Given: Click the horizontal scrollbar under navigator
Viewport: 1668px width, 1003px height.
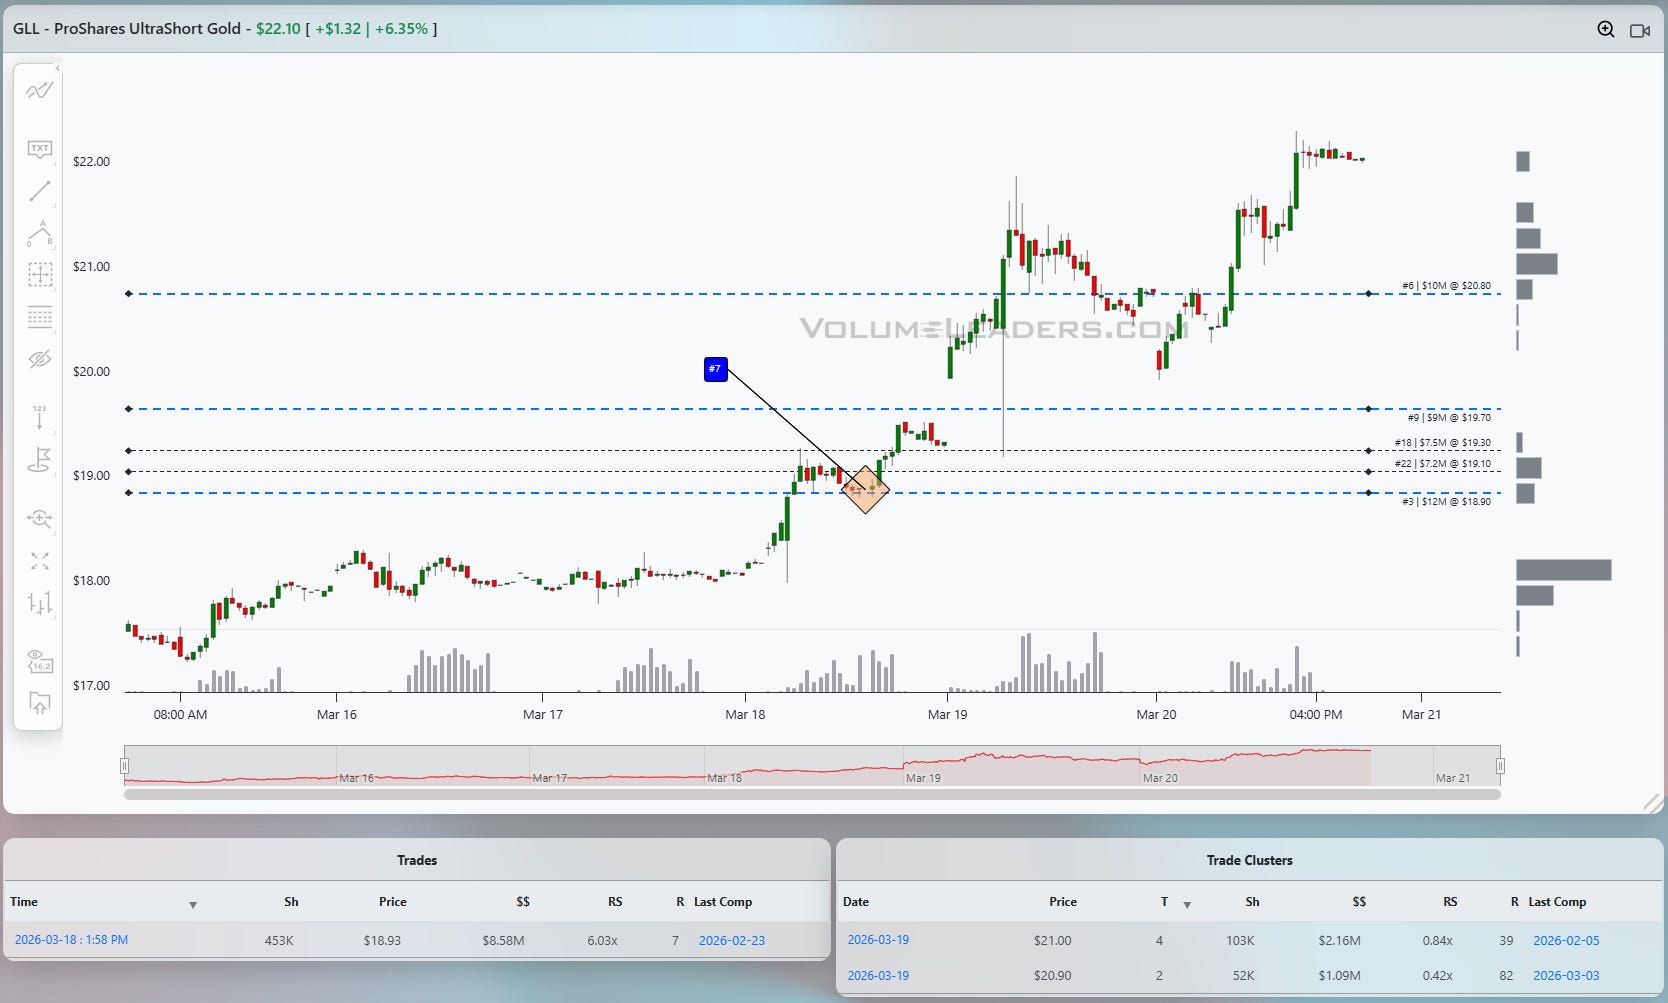Looking at the screenshot, I should click(x=812, y=795).
